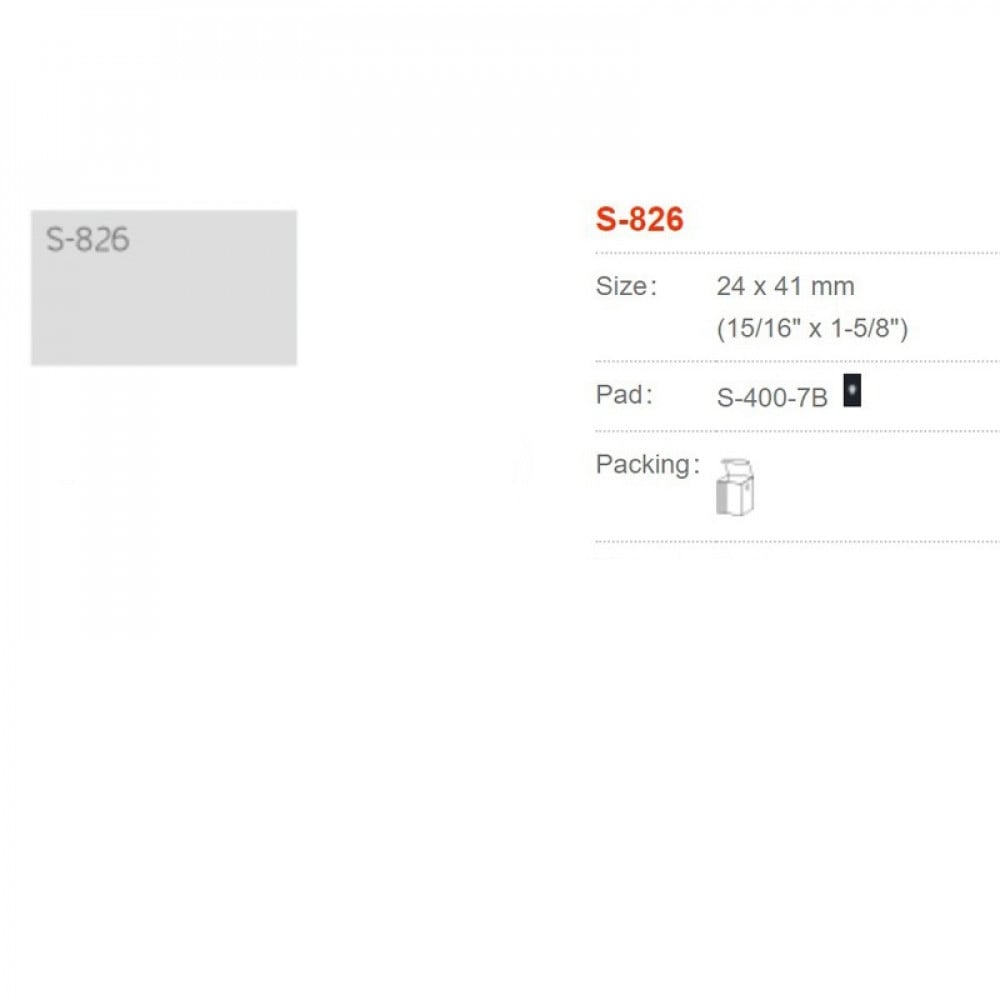Click the S-826 text inside the gray sample
The image size is (1000, 1000).
88,240
